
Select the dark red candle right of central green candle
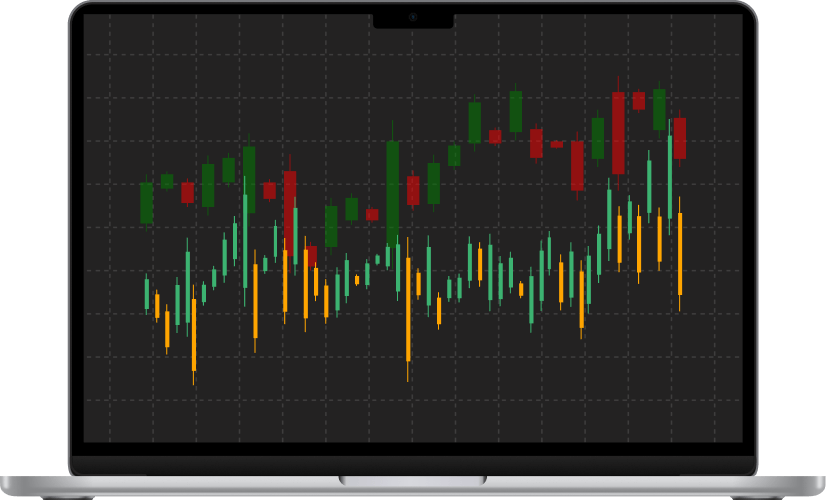tap(413, 190)
